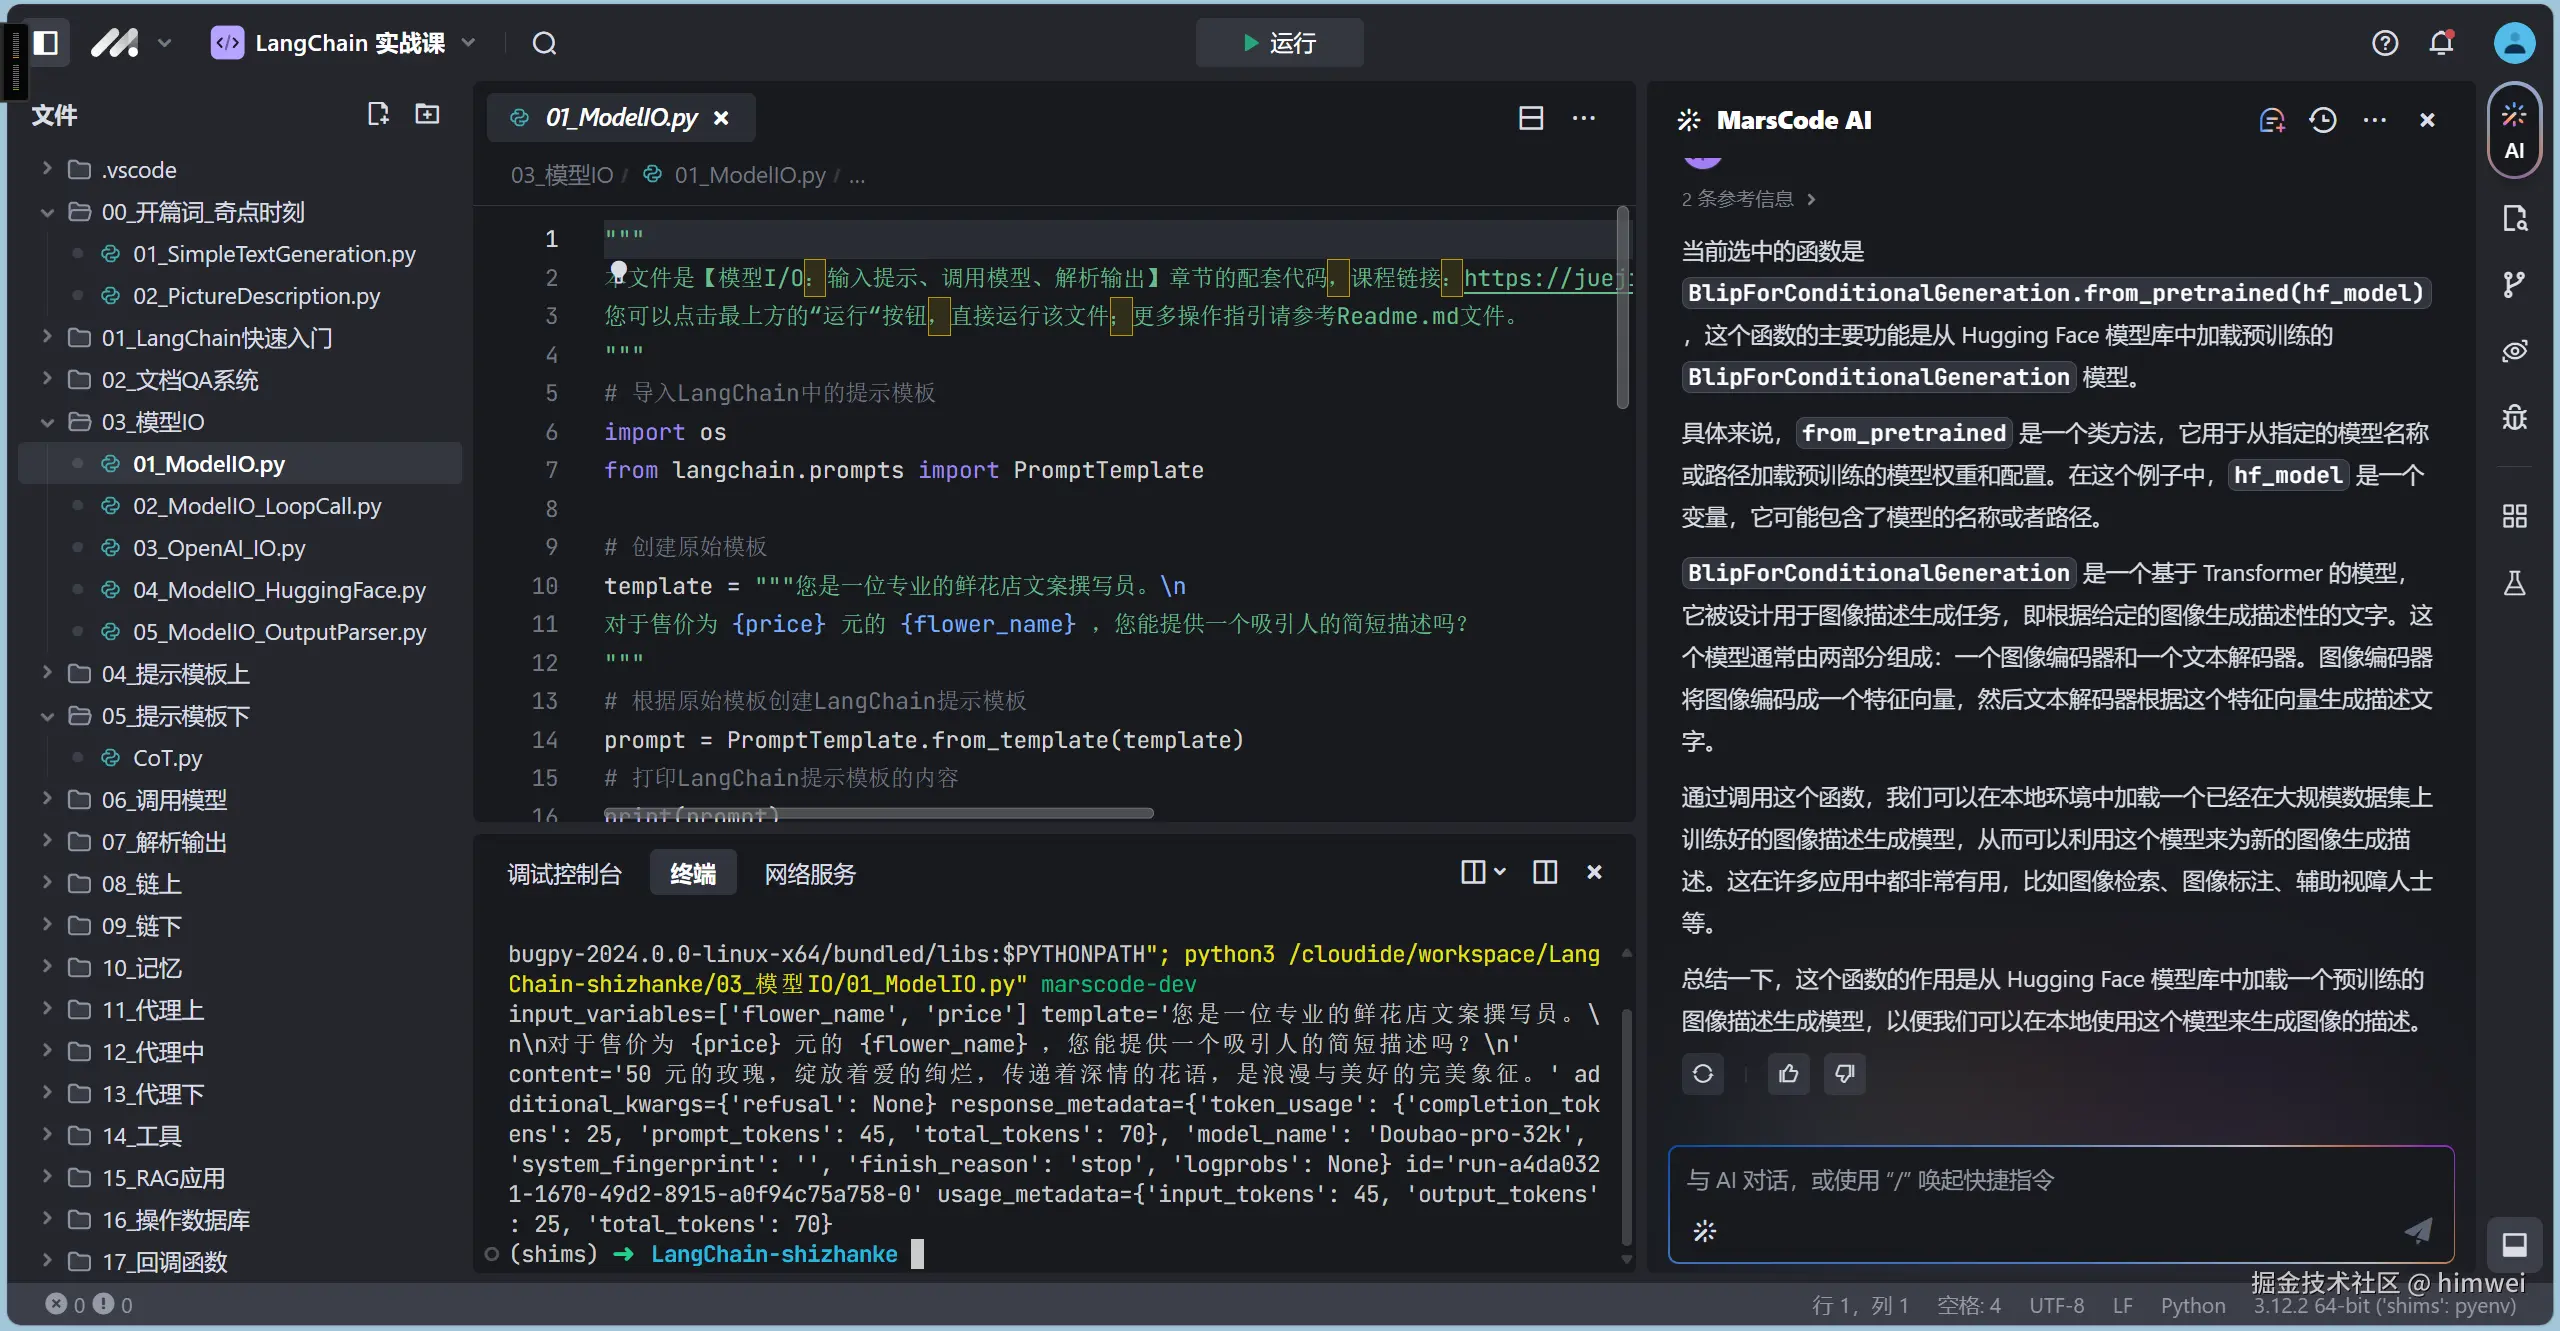Toggle the split editor layout icon
The width and height of the screenshot is (2560, 1331).
coord(1530,117)
